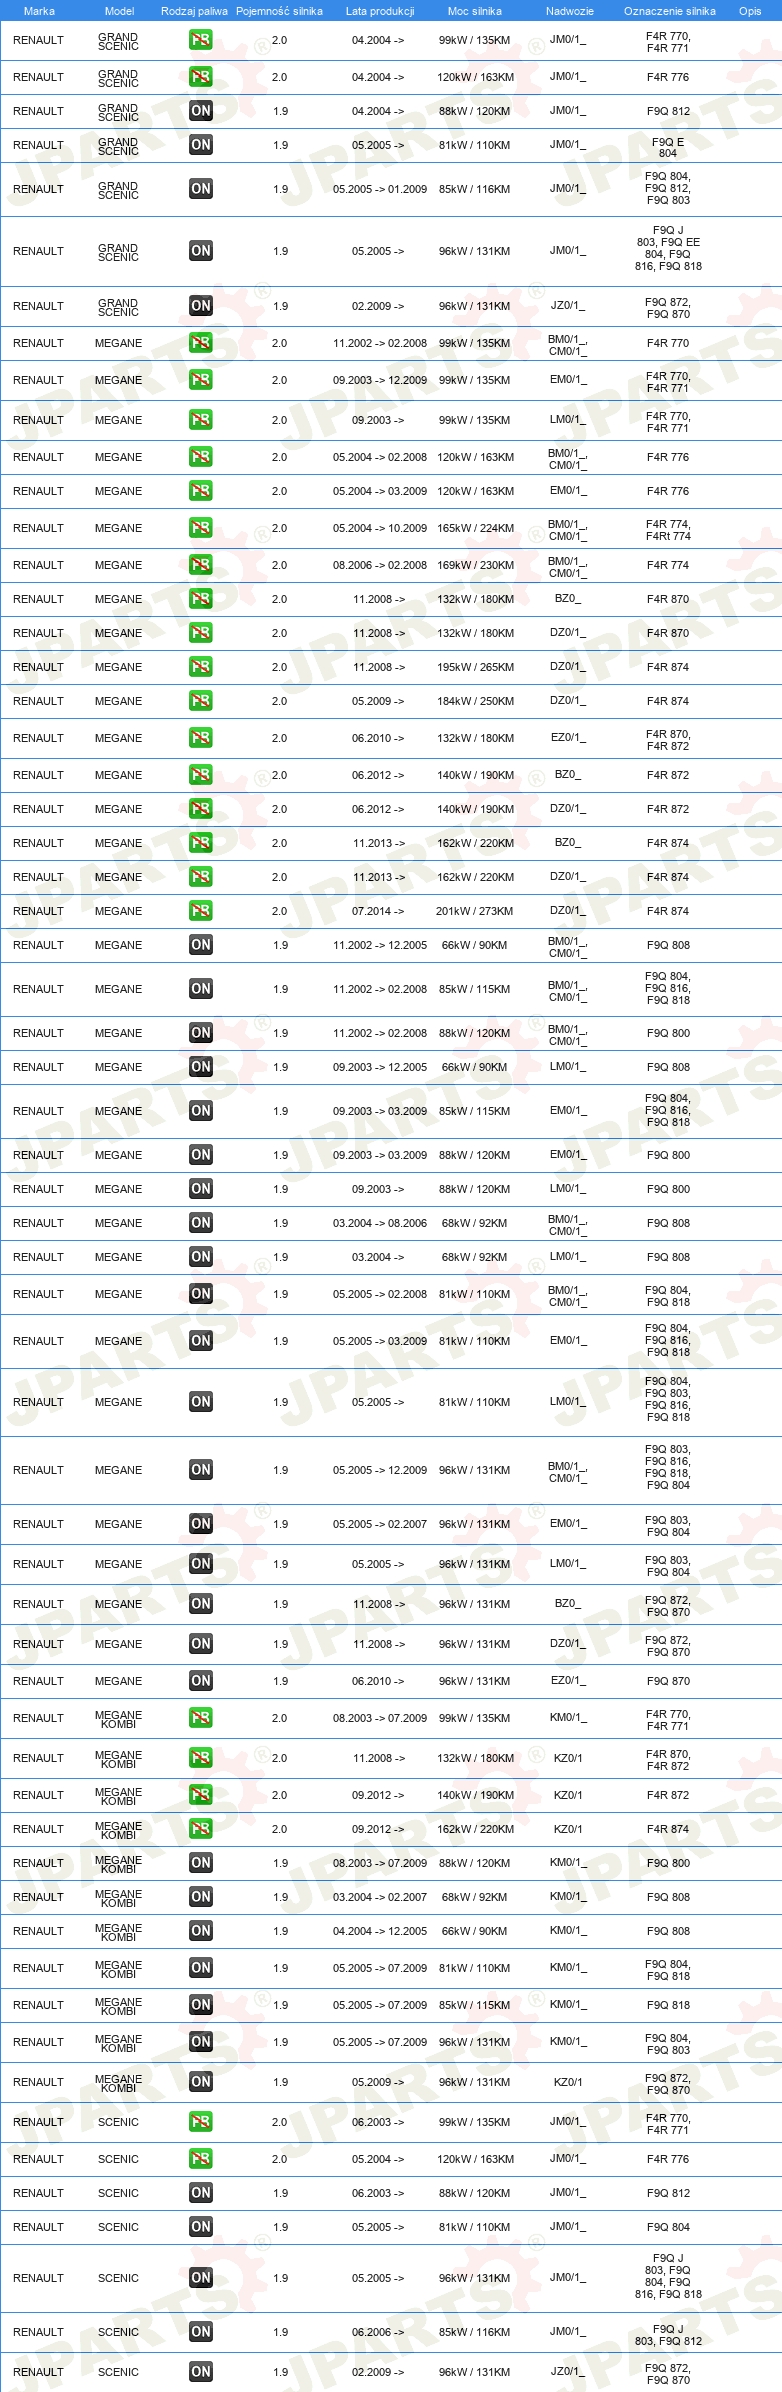This screenshot has height=2392, width=782.
Task: Select the Rodzaj paliwa column header
Action: tap(194, 11)
